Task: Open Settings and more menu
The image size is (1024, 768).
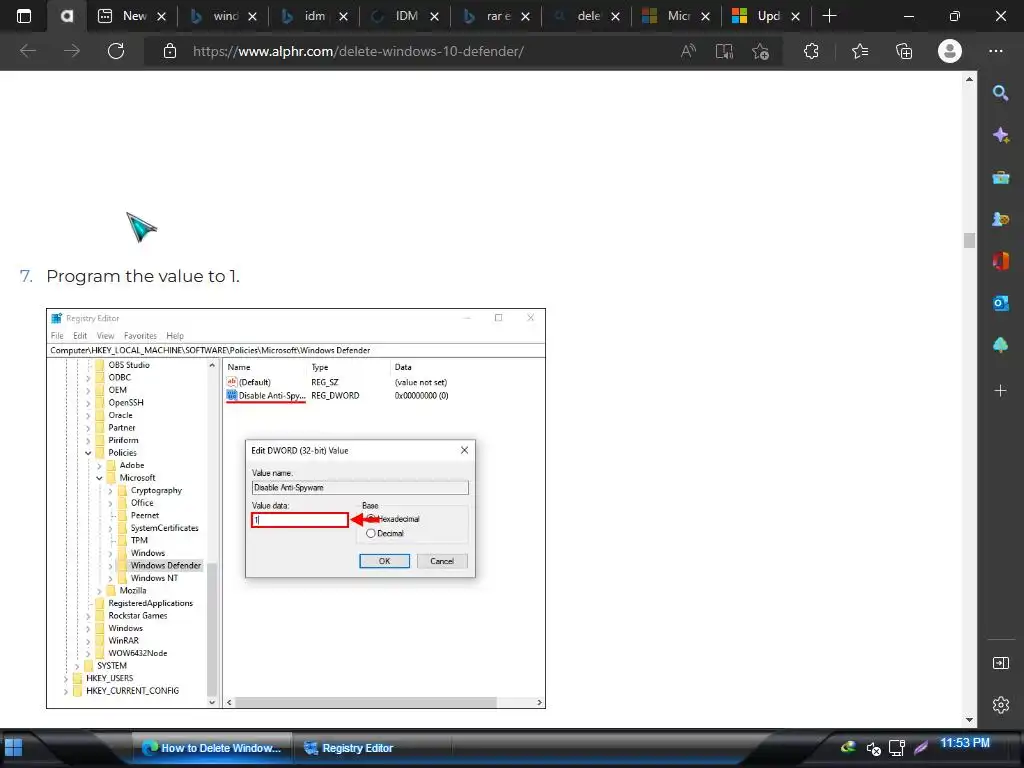Action: pyautogui.click(x=996, y=51)
